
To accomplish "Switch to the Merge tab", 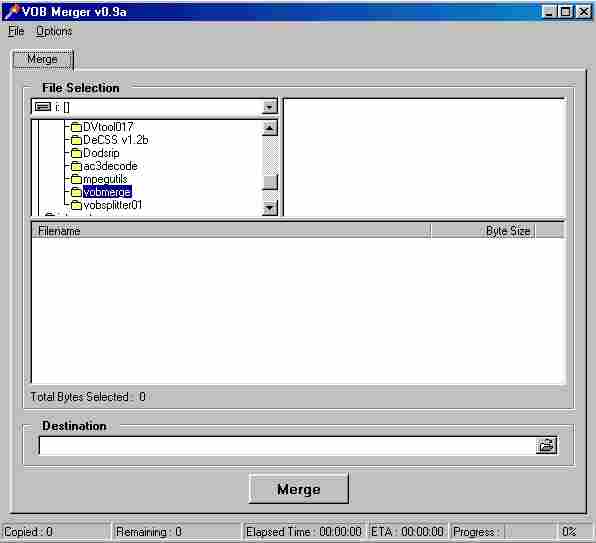I will click(x=43, y=59).
